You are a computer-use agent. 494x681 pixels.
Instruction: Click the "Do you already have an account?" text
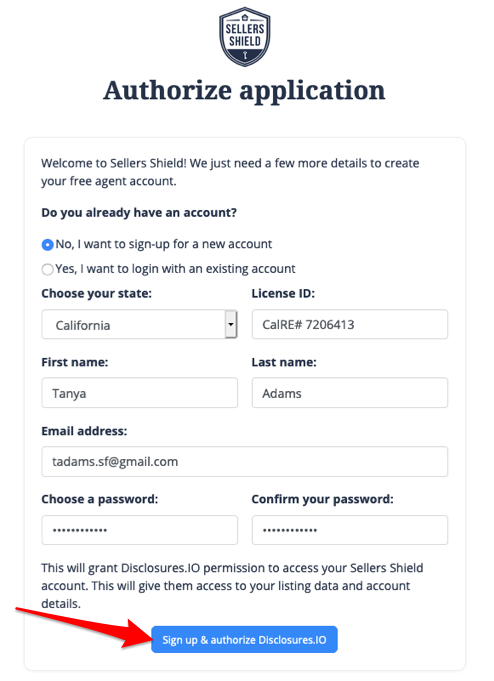[139, 213]
